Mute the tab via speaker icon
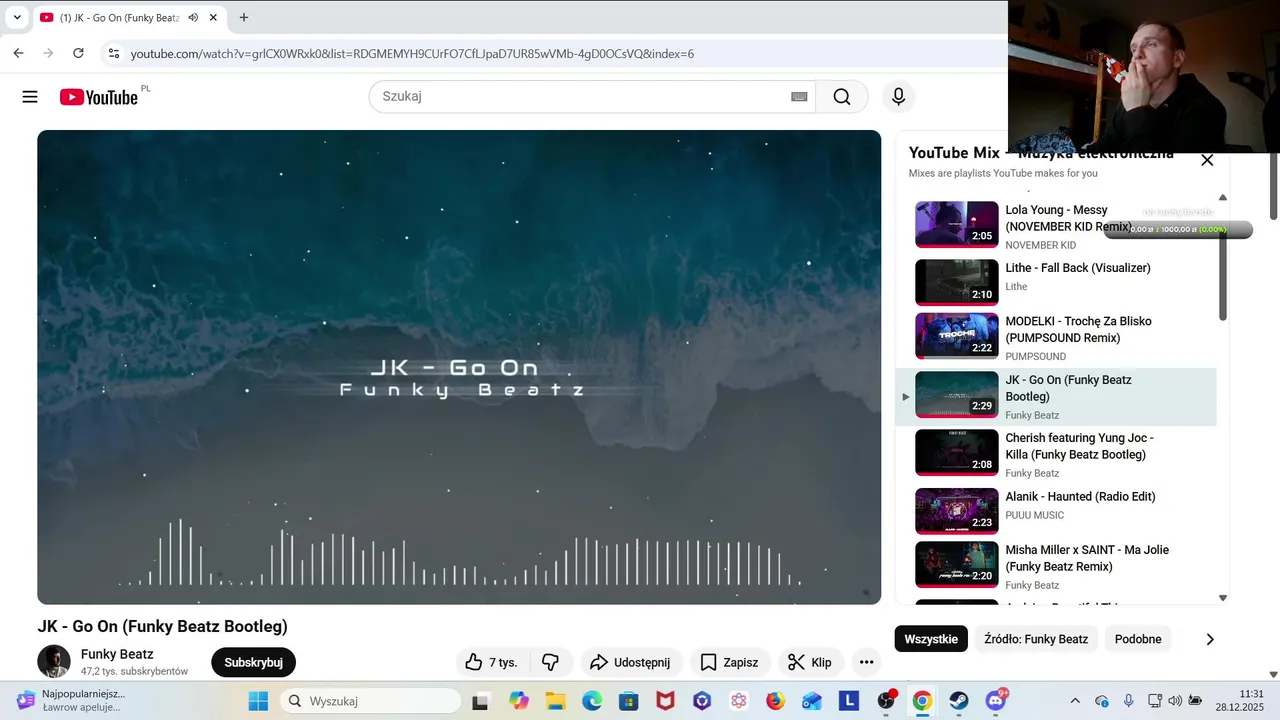The height and width of the screenshot is (720, 1280). pyautogui.click(x=193, y=17)
